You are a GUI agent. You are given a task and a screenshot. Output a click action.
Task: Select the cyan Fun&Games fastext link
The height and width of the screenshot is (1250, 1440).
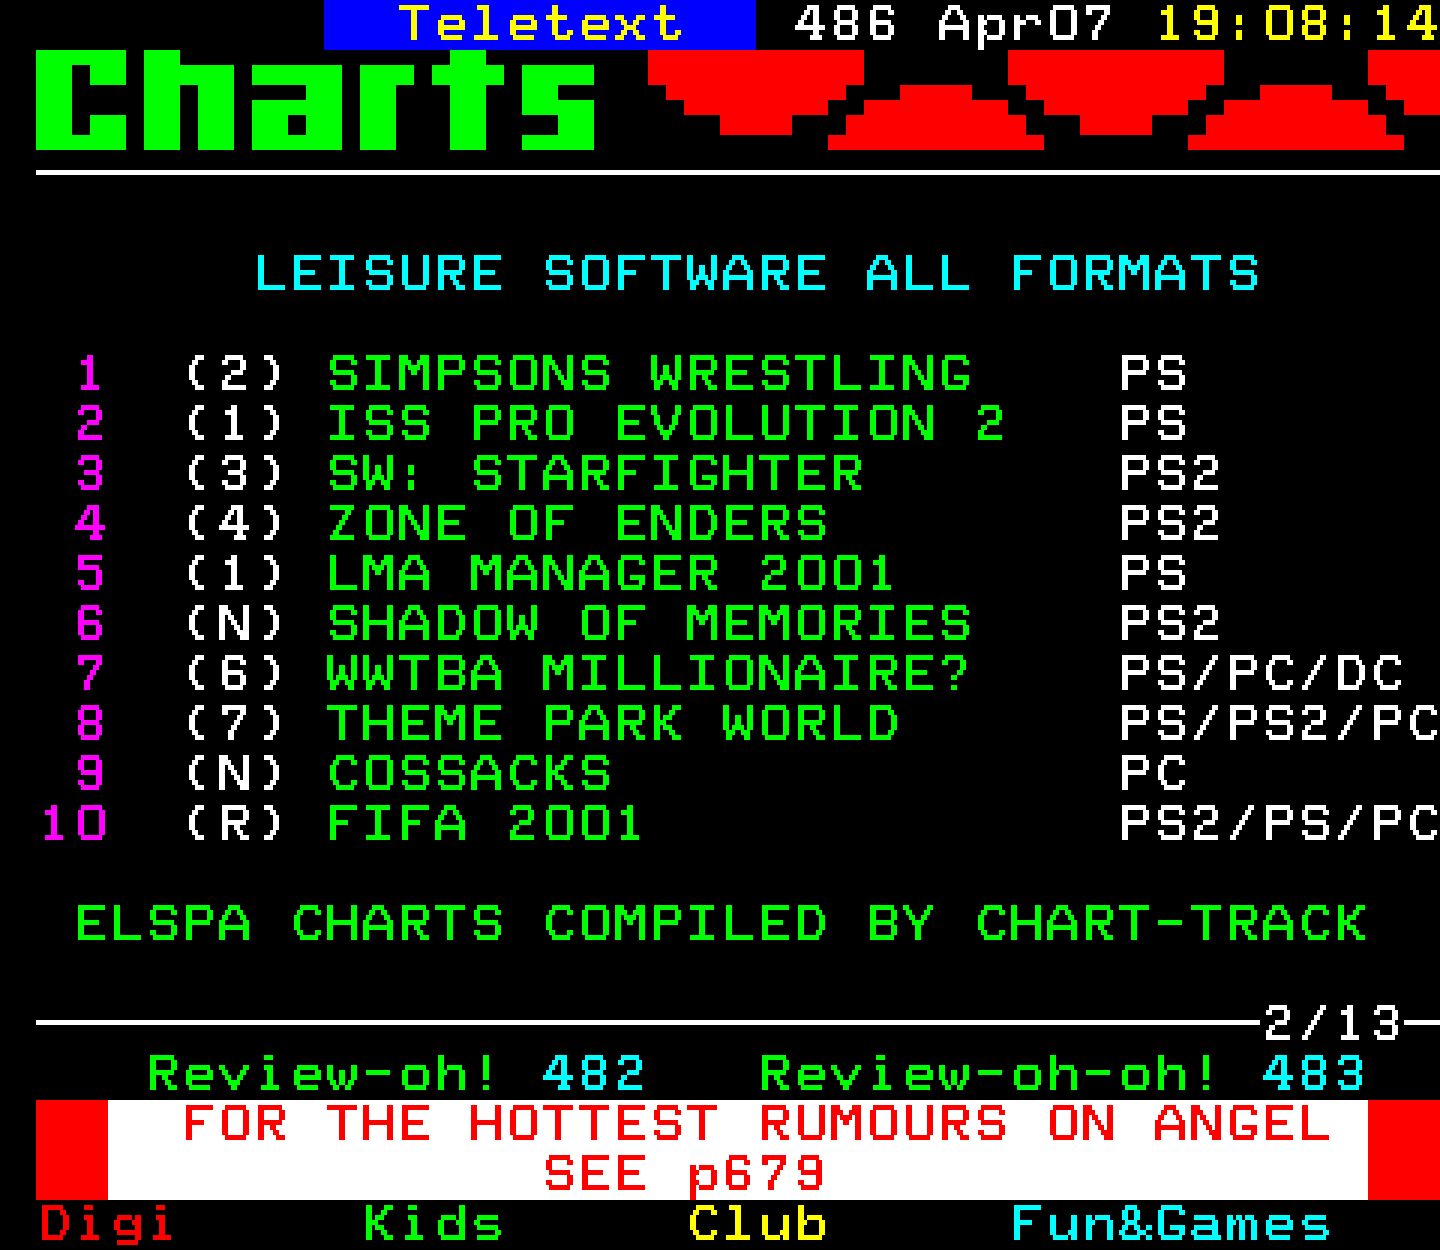[x=1171, y=1224]
